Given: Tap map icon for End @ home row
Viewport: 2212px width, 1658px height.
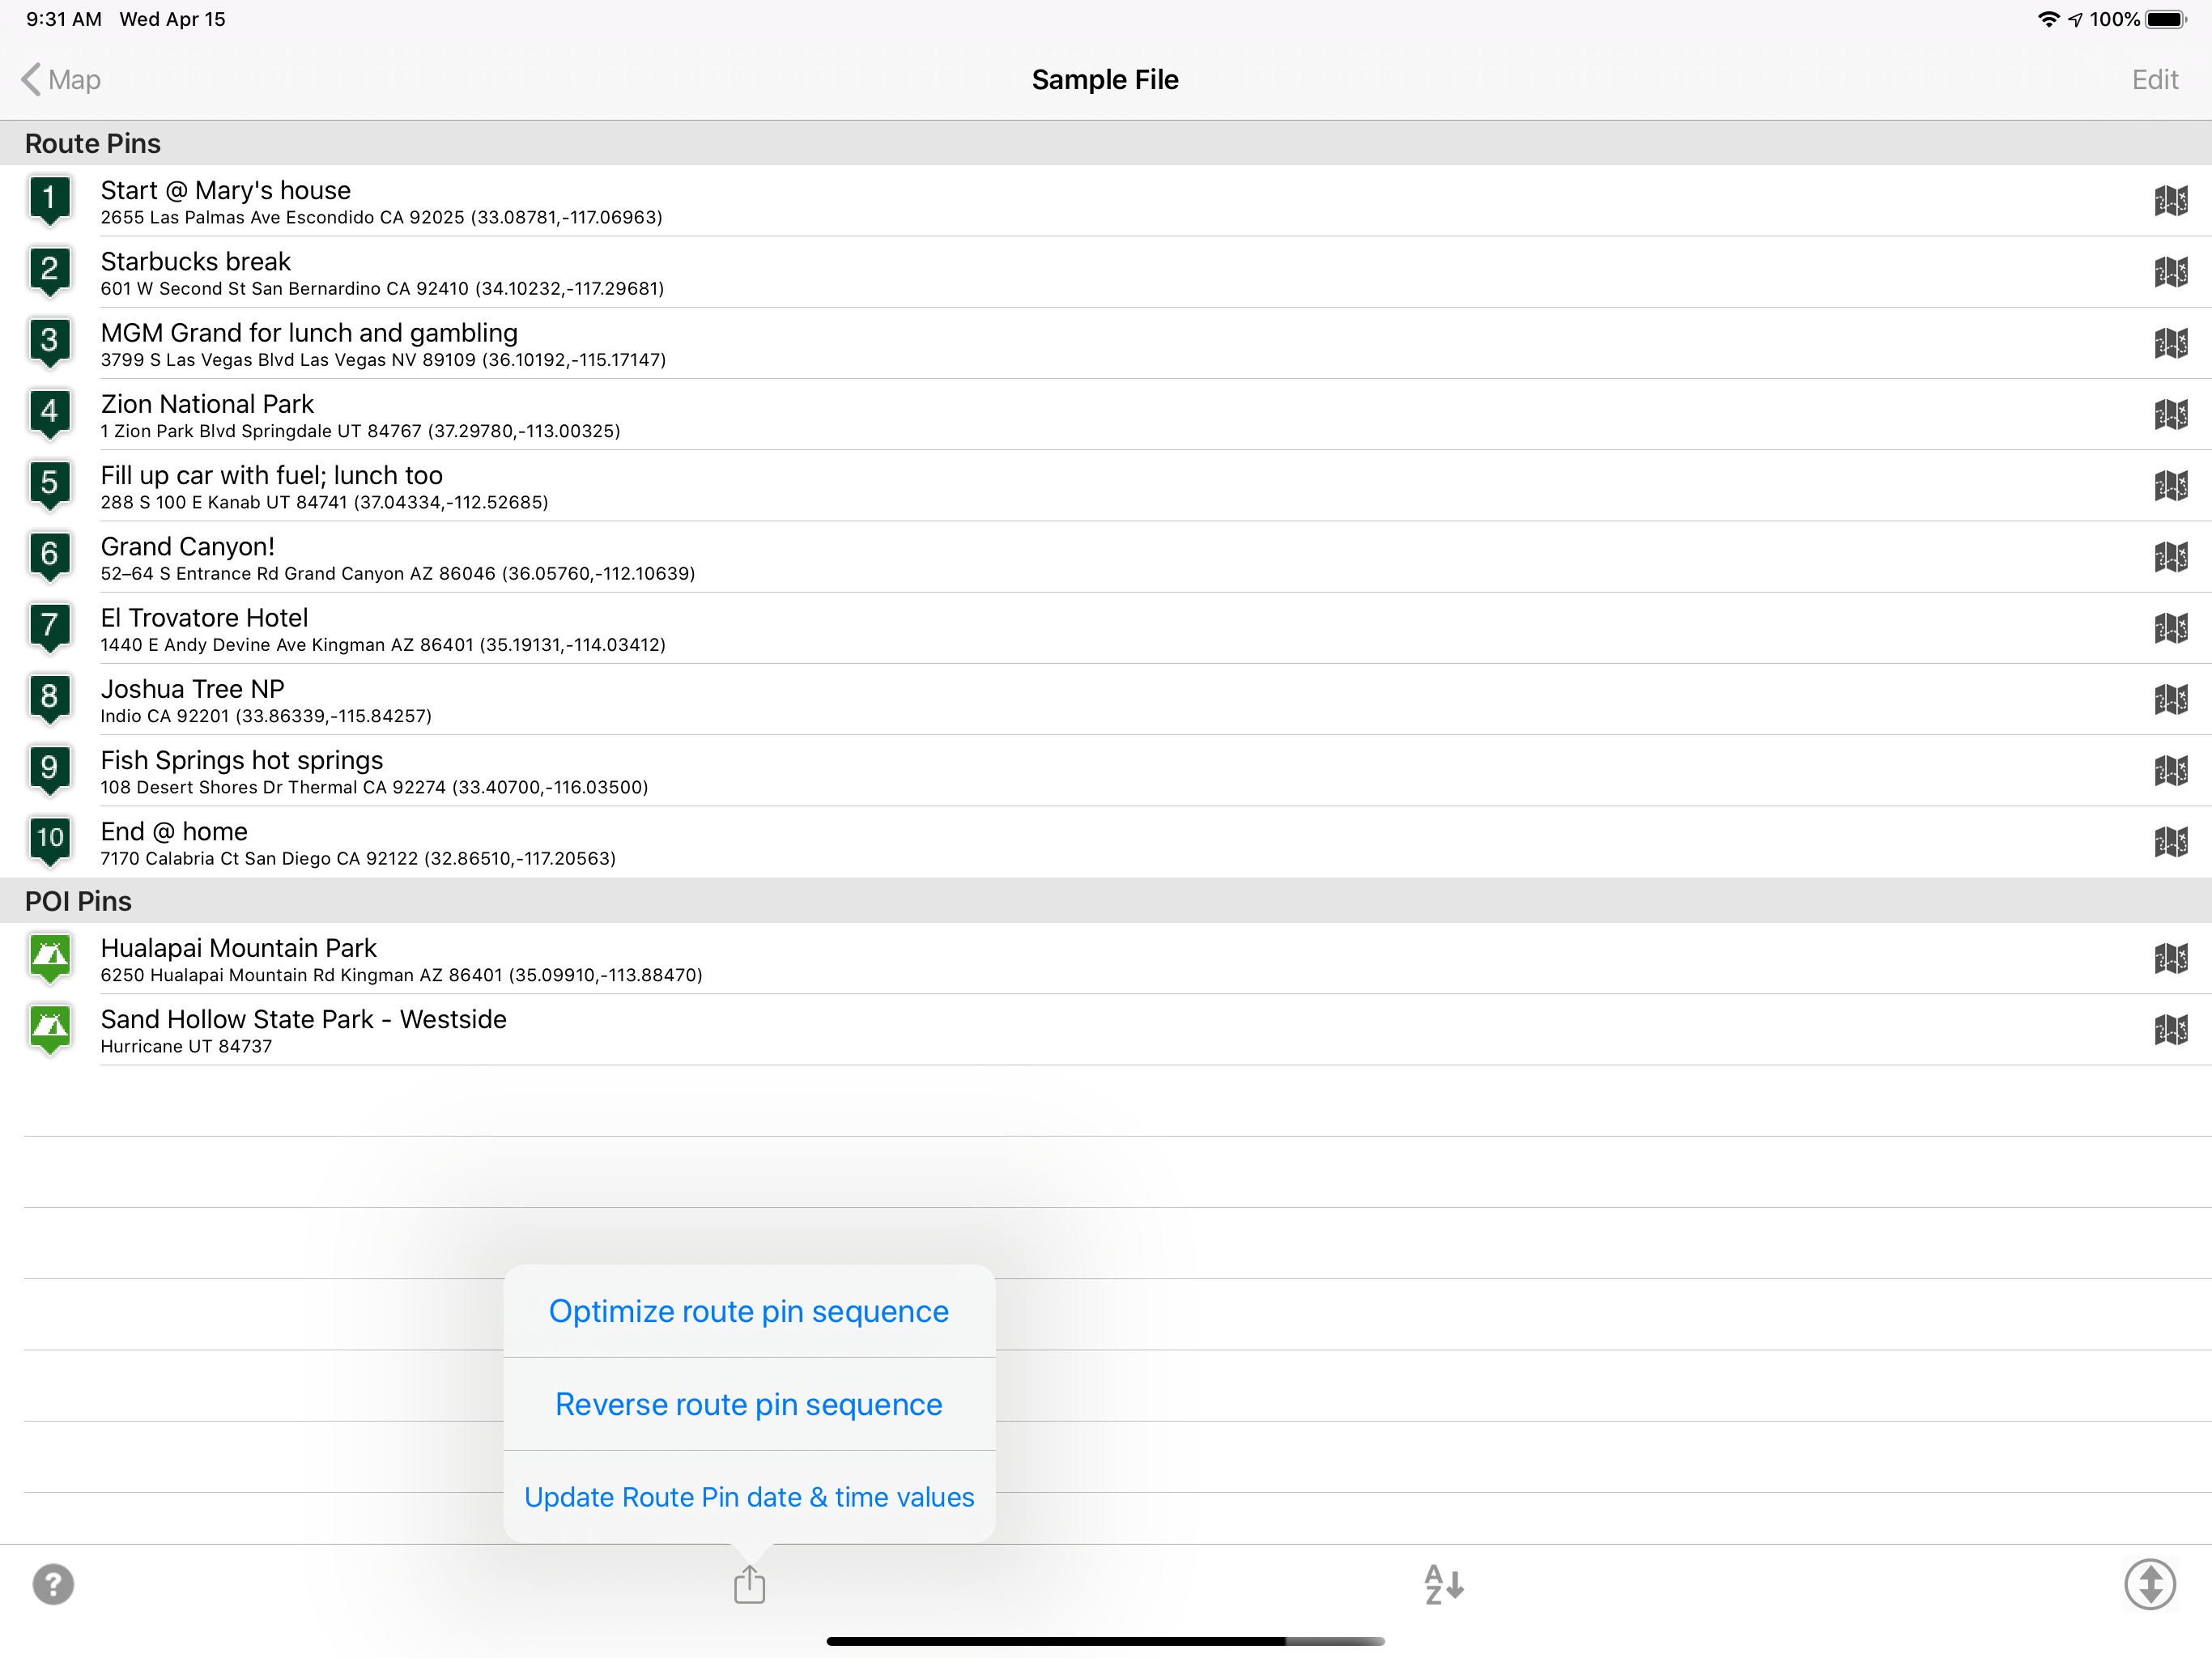Looking at the screenshot, I should point(2170,842).
